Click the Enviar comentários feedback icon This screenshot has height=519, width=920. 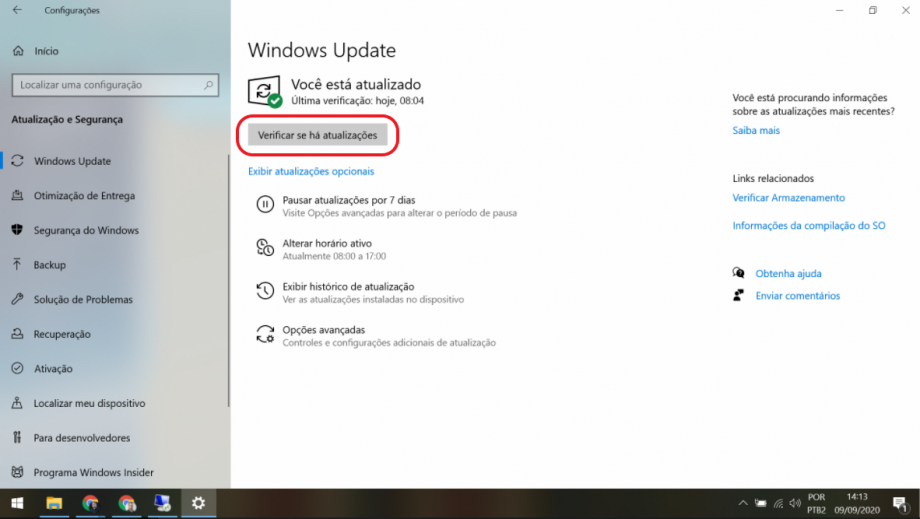click(x=739, y=296)
